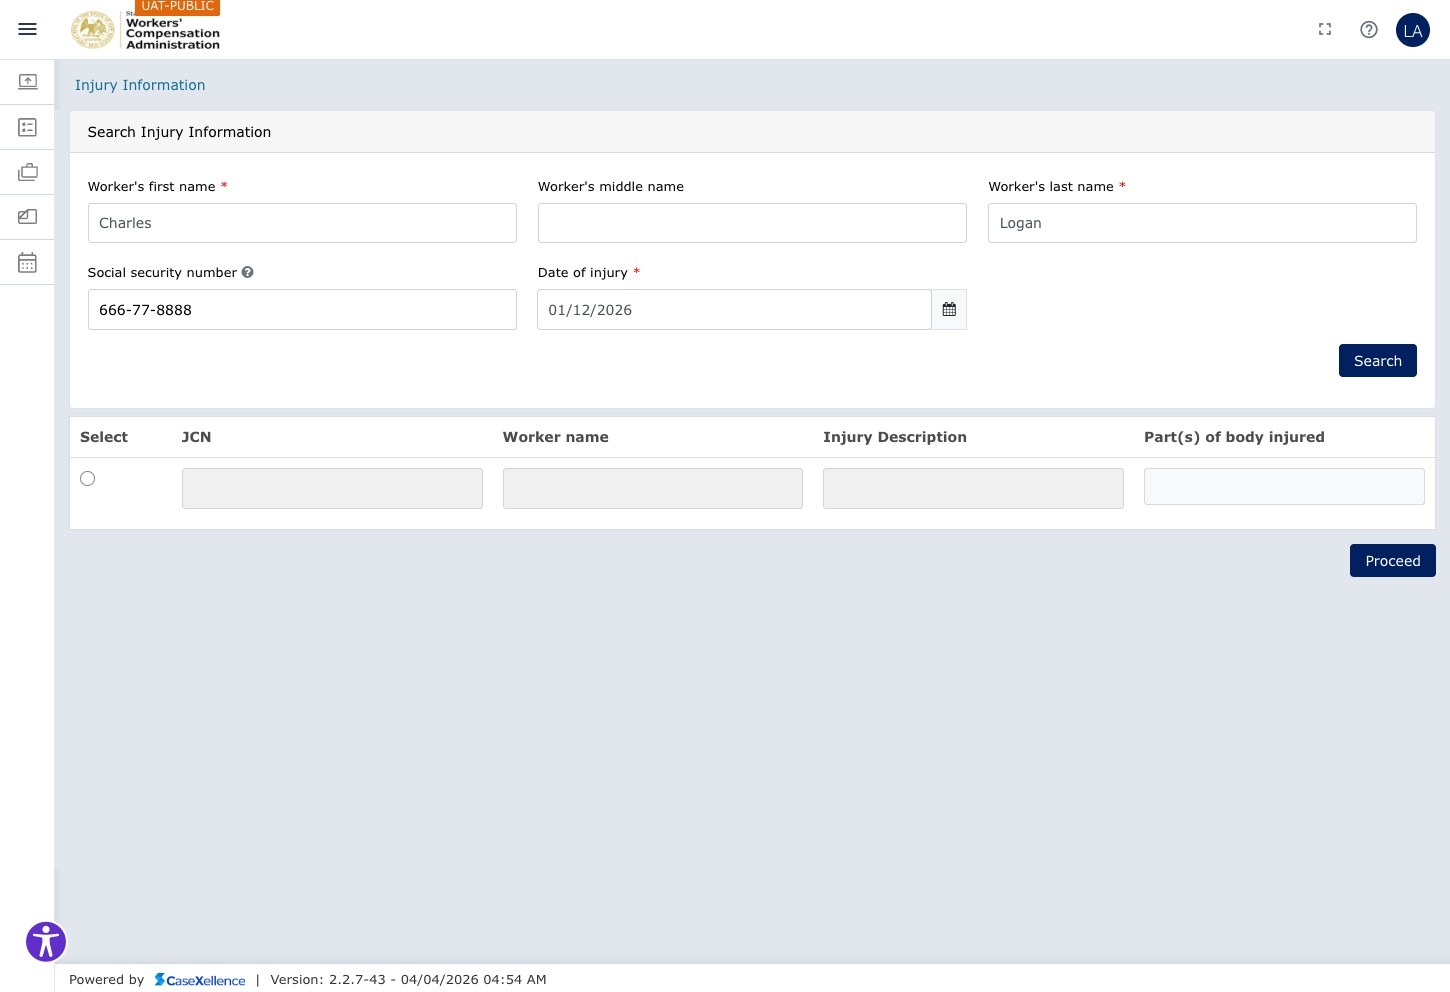1450x992 pixels.
Task: Click the Injury Description result field
Action: [x=973, y=488]
